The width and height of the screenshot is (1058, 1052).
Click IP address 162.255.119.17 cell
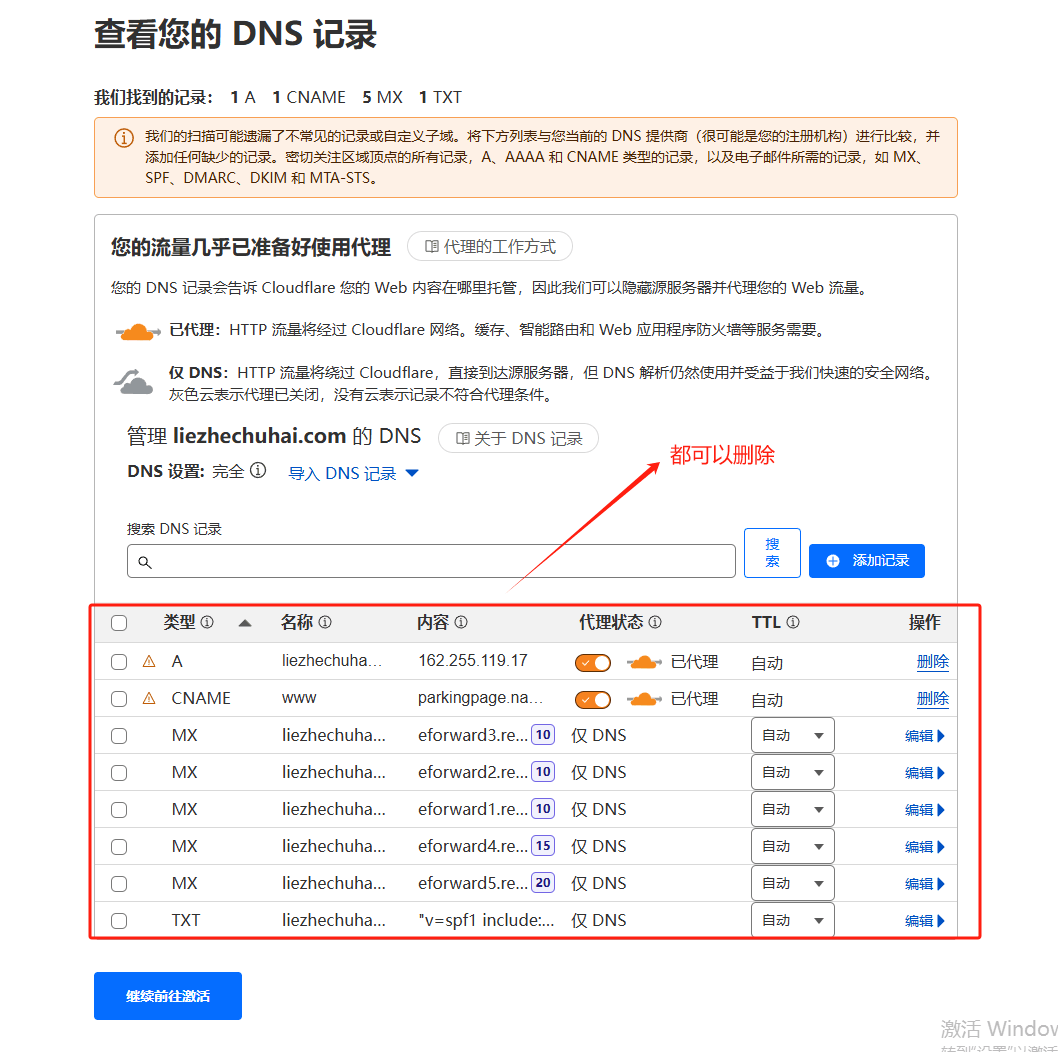(x=473, y=661)
